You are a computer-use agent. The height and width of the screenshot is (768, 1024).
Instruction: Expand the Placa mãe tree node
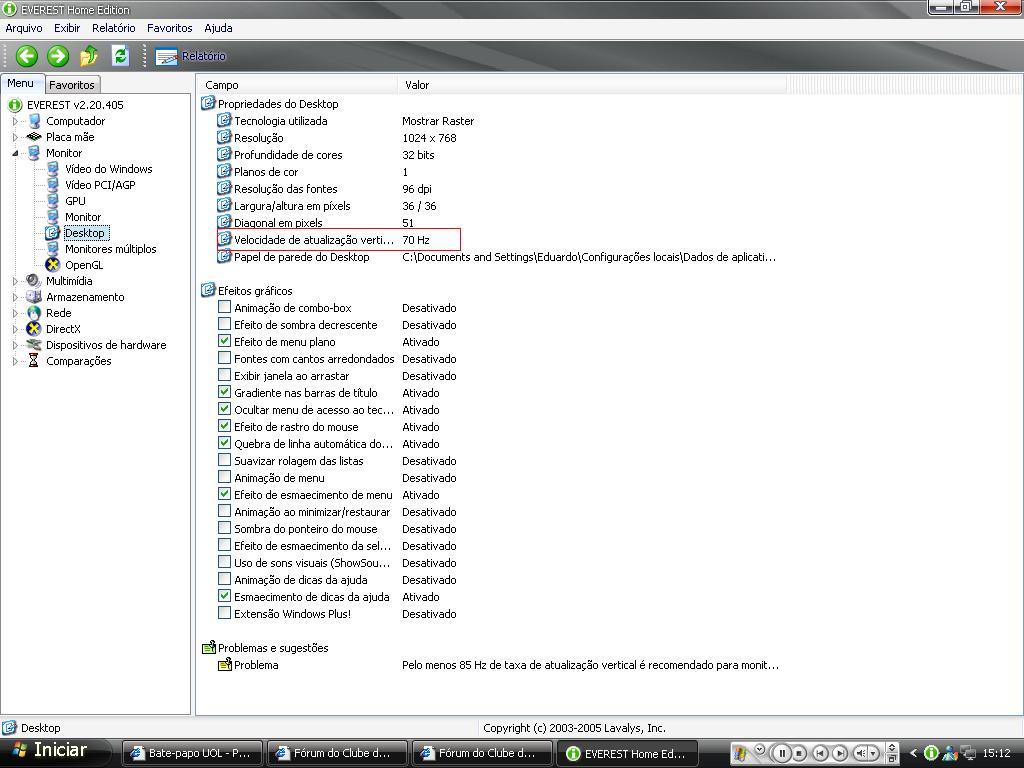pyautogui.click(x=15, y=137)
